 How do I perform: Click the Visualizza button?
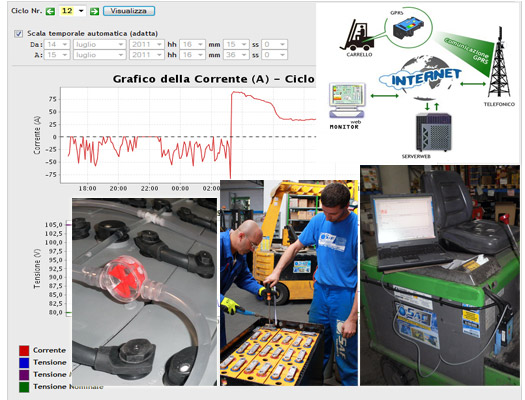tap(129, 11)
